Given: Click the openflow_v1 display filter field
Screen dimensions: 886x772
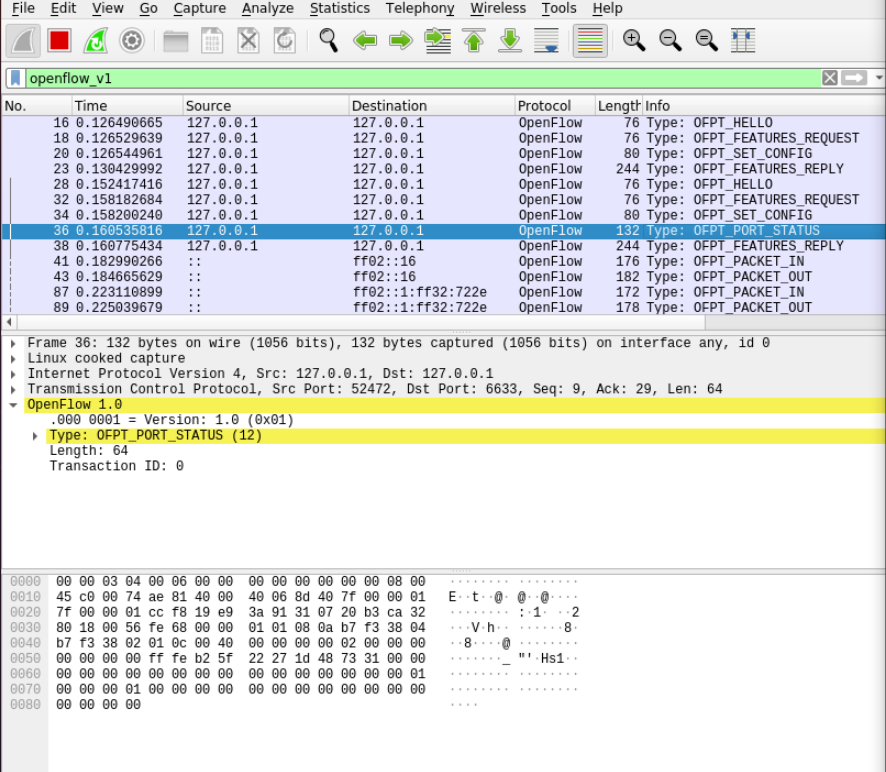Looking at the screenshot, I should (x=423, y=78).
